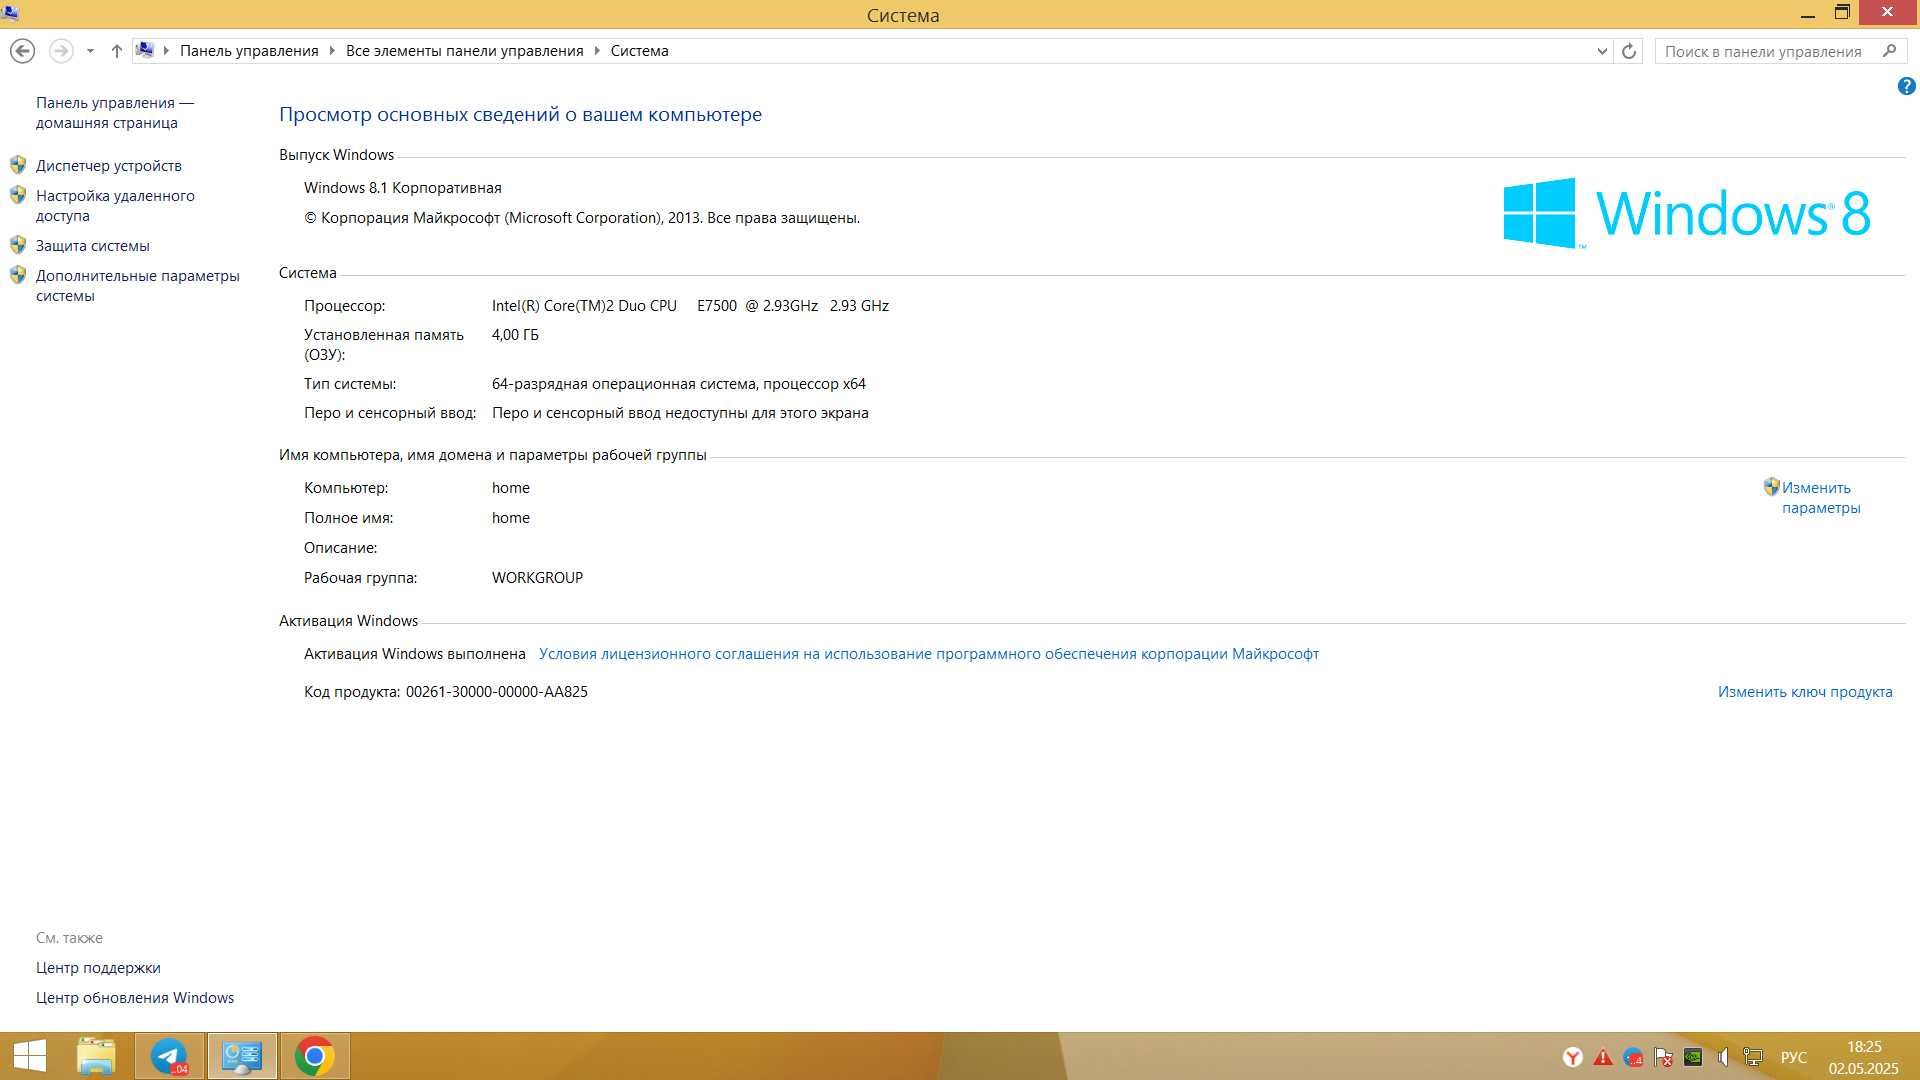The width and height of the screenshot is (1920, 1080).
Task: Open Google Chrome from taskbar
Action: pos(315,1056)
